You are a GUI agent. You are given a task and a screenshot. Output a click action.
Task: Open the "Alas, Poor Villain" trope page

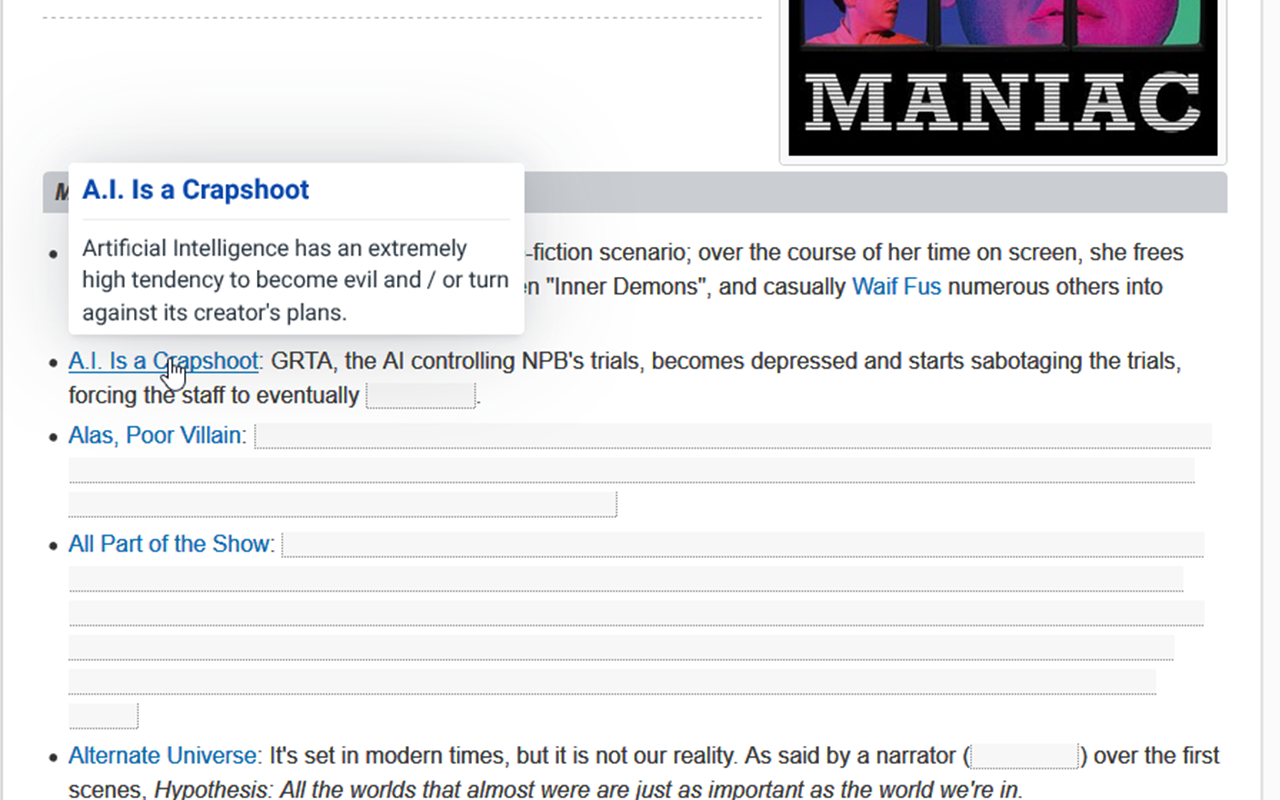tap(155, 435)
